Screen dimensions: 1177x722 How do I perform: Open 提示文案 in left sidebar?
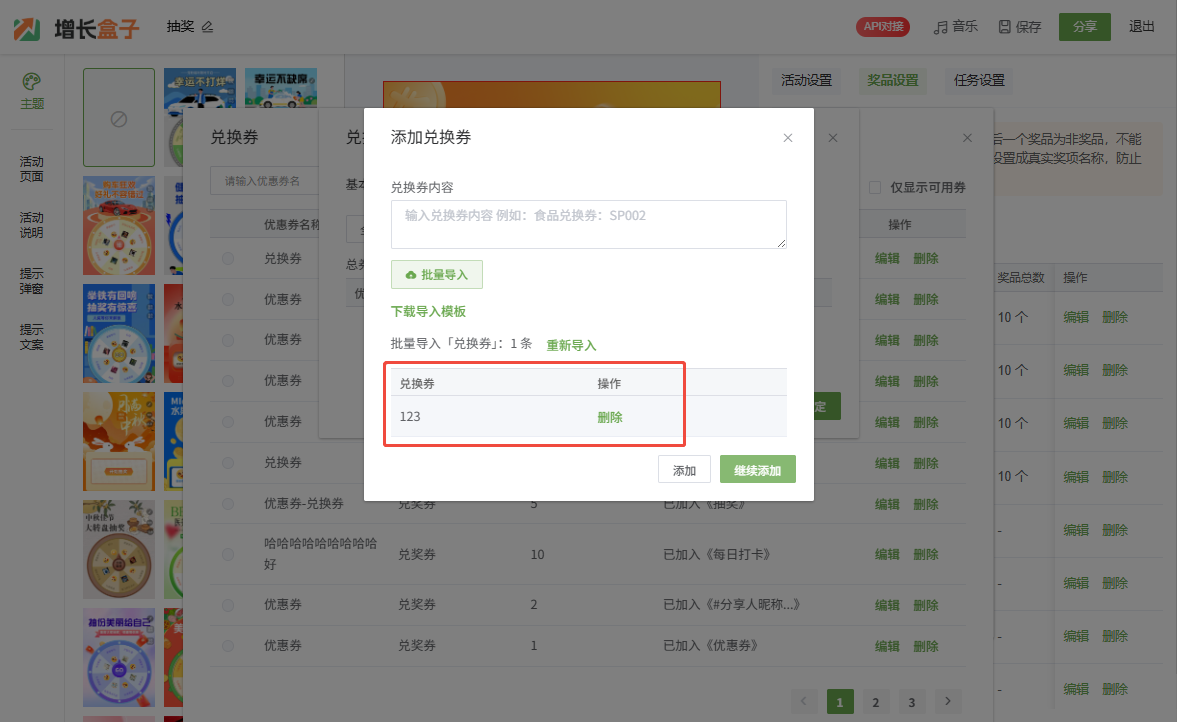point(32,337)
